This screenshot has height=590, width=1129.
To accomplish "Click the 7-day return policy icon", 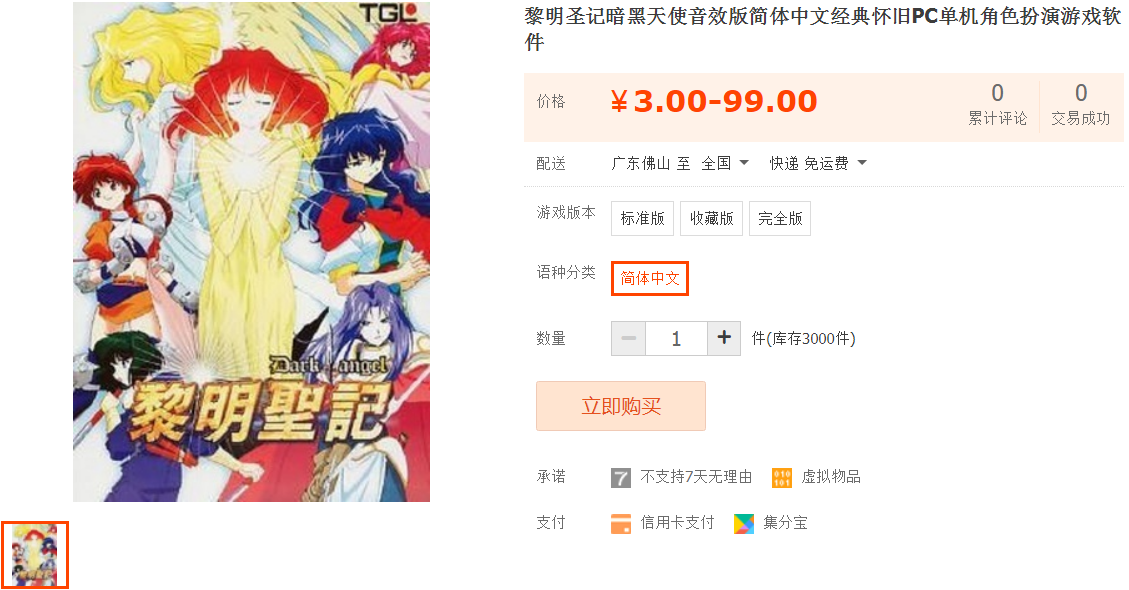I will [x=621, y=478].
